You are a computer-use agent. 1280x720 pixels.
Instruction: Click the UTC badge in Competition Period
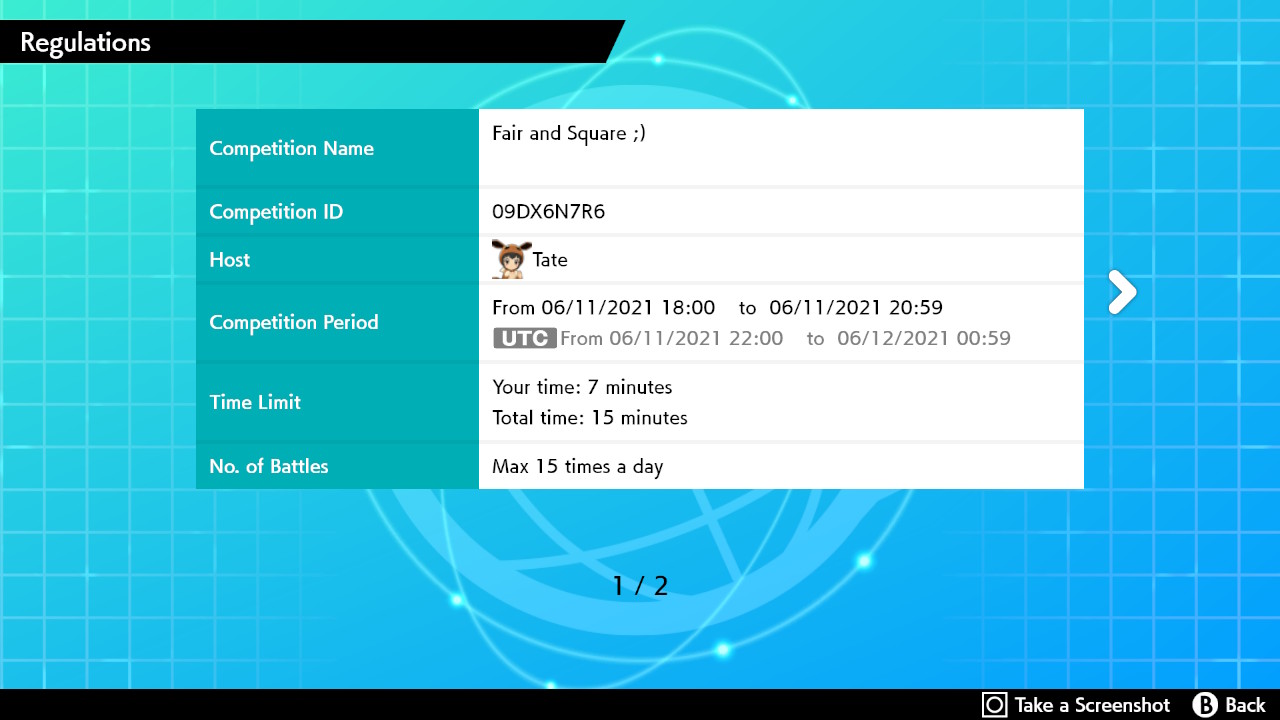pyautogui.click(x=524, y=338)
